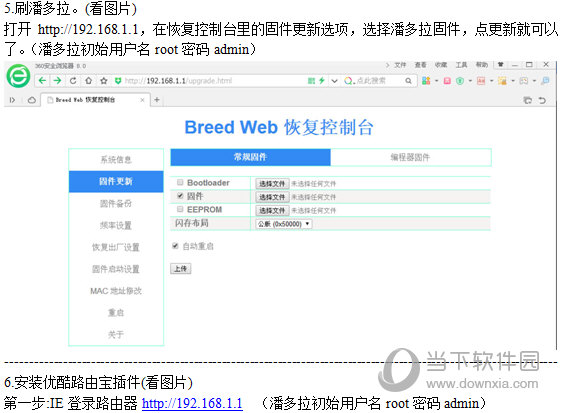Image resolution: width=563 pixels, height=413 pixels.
Task: Click the red square toolbar extension icon
Action: click(x=447, y=81)
